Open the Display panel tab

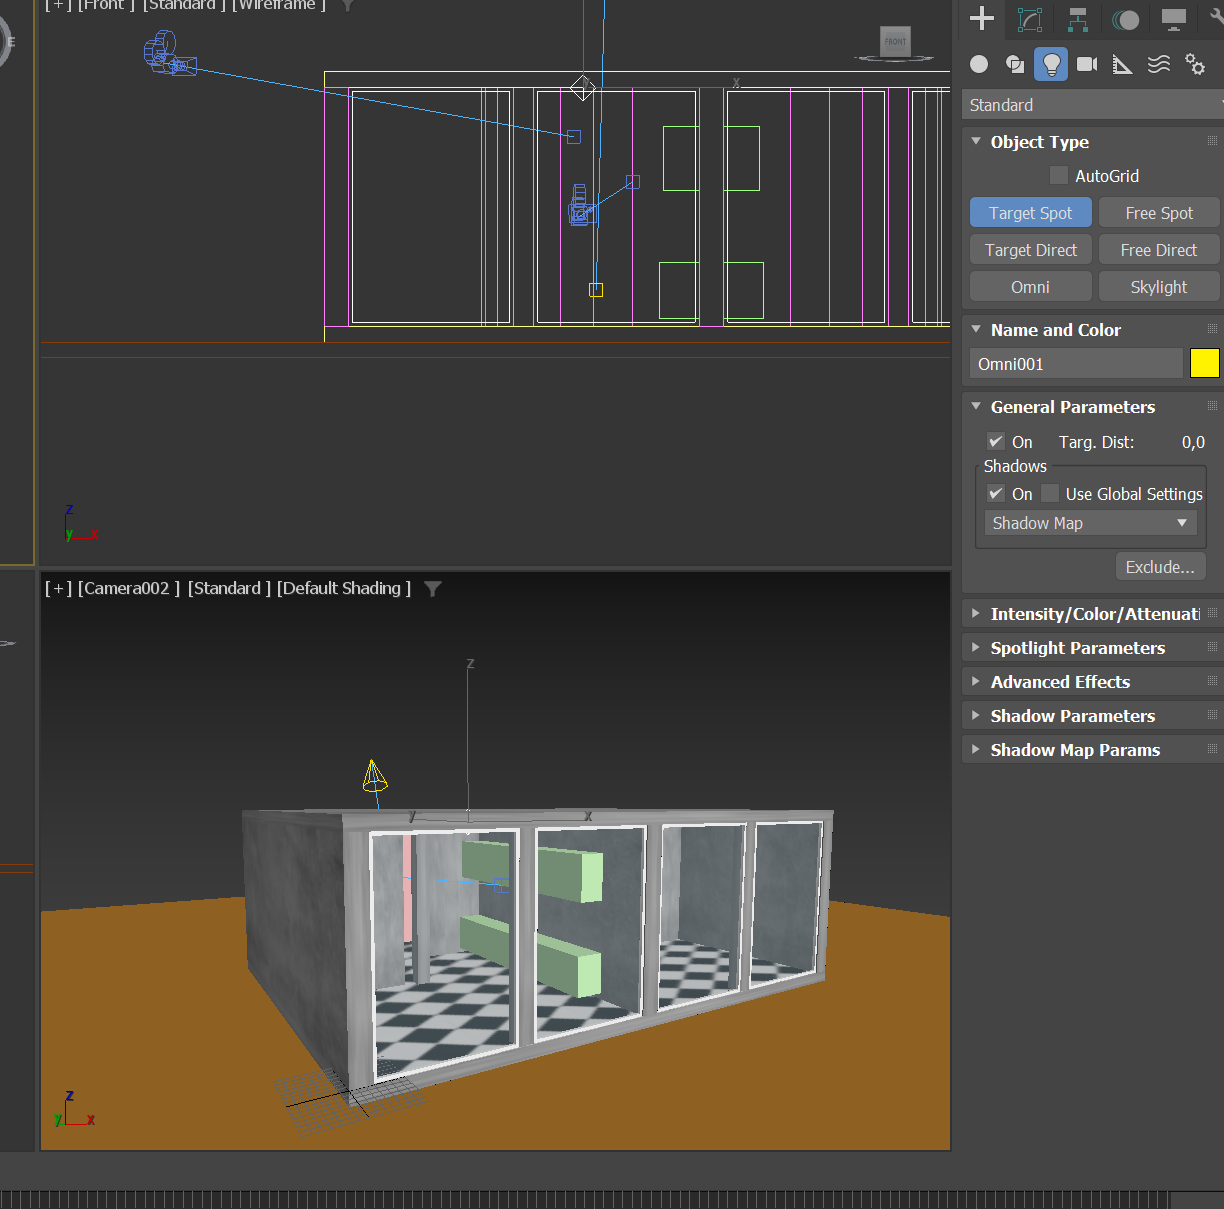pyautogui.click(x=1173, y=19)
